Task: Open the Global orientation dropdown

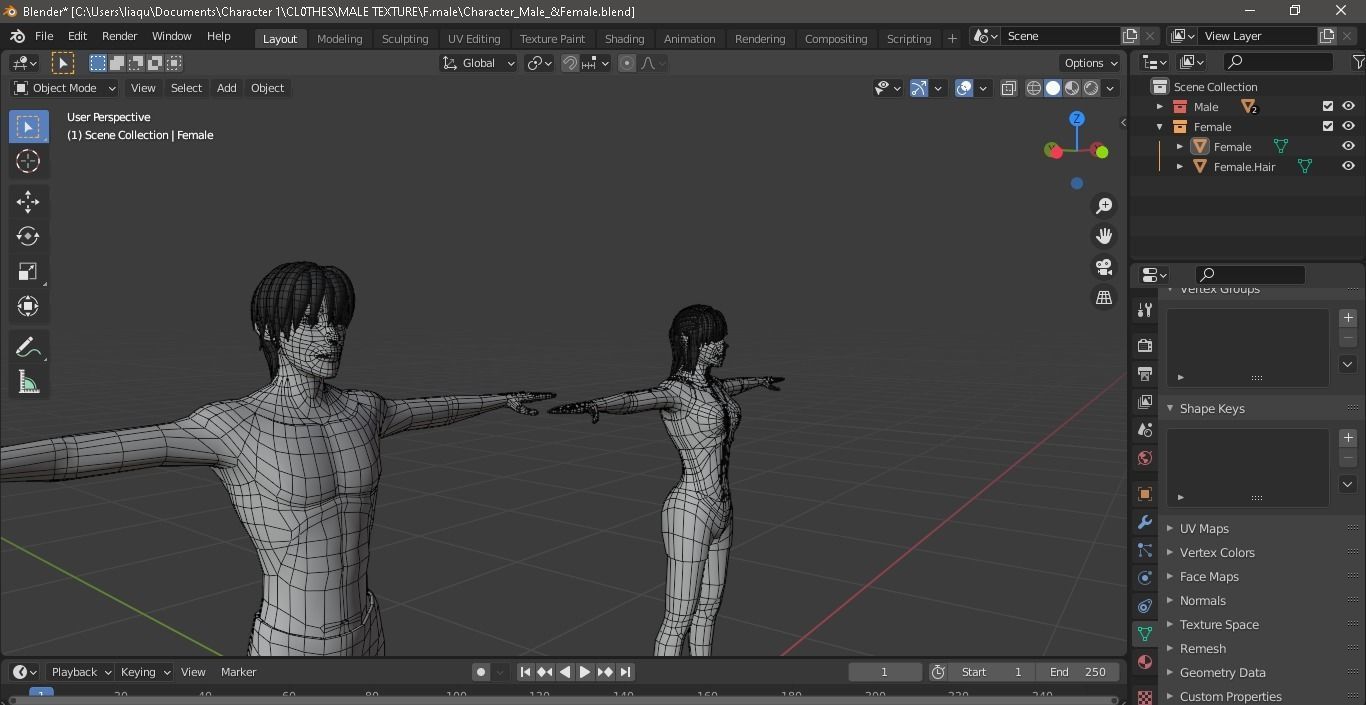Action: coord(479,63)
